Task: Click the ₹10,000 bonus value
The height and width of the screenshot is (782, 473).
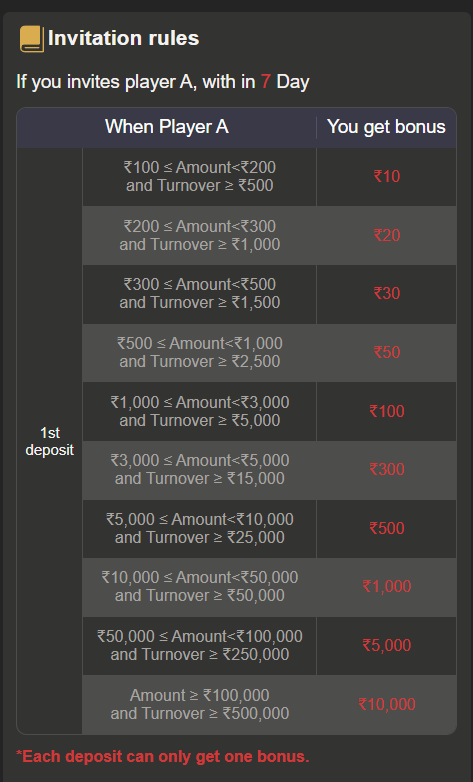Action: pyautogui.click(x=387, y=704)
